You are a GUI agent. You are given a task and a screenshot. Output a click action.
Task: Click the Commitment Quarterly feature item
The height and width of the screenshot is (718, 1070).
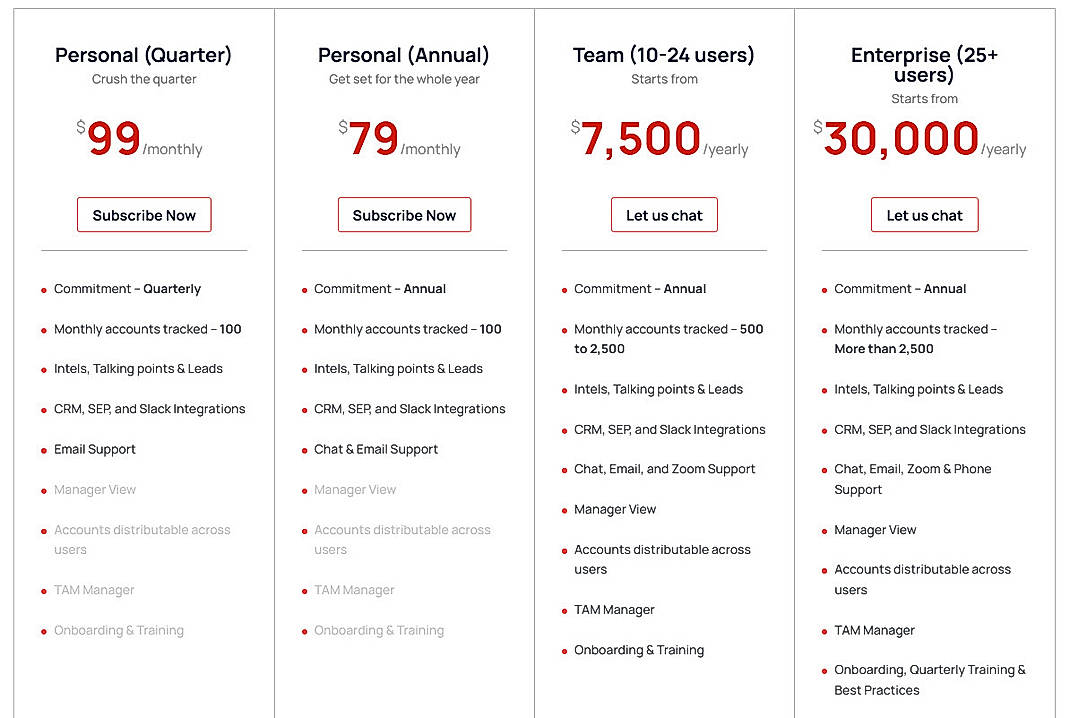coord(128,289)
